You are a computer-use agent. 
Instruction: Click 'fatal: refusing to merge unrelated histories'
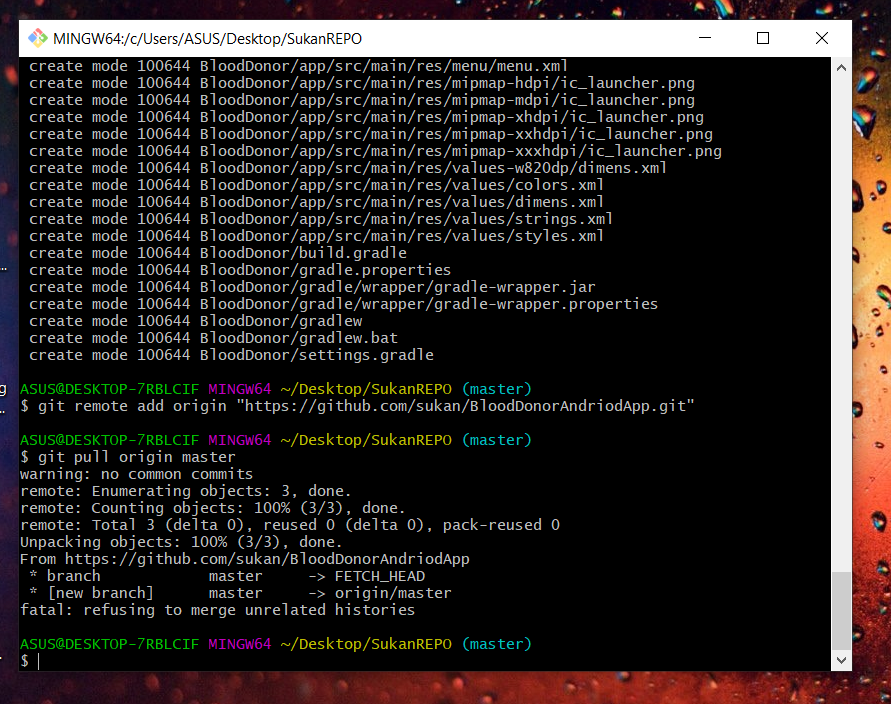pos(218,610)
